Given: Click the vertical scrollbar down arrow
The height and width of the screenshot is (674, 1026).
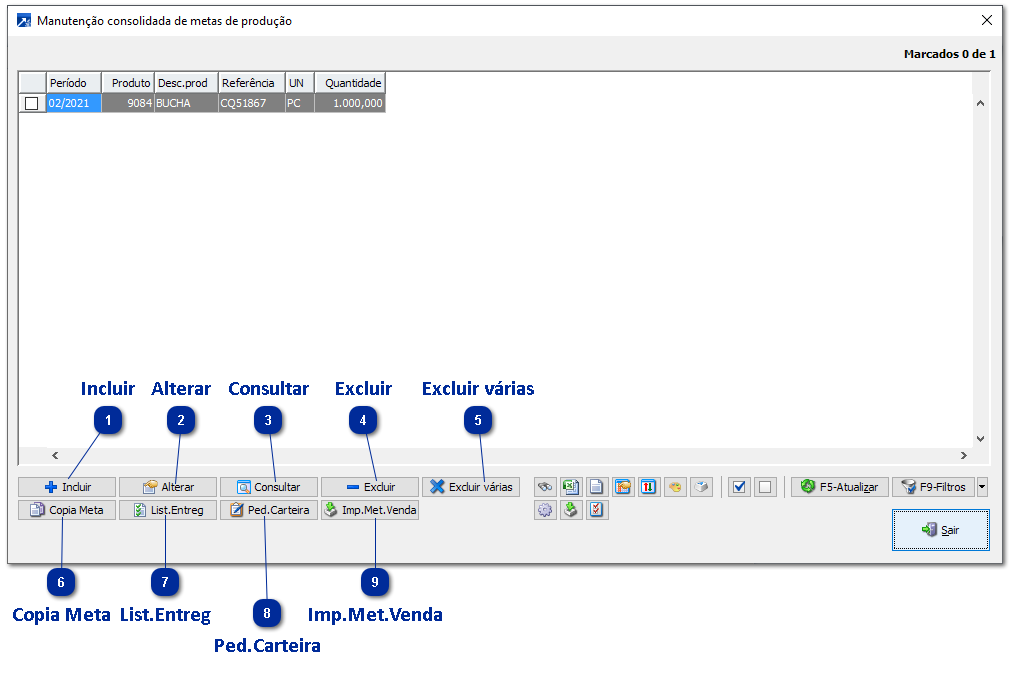Looking at the screenshot, I should pyautogui.click(x=980, y=439).
